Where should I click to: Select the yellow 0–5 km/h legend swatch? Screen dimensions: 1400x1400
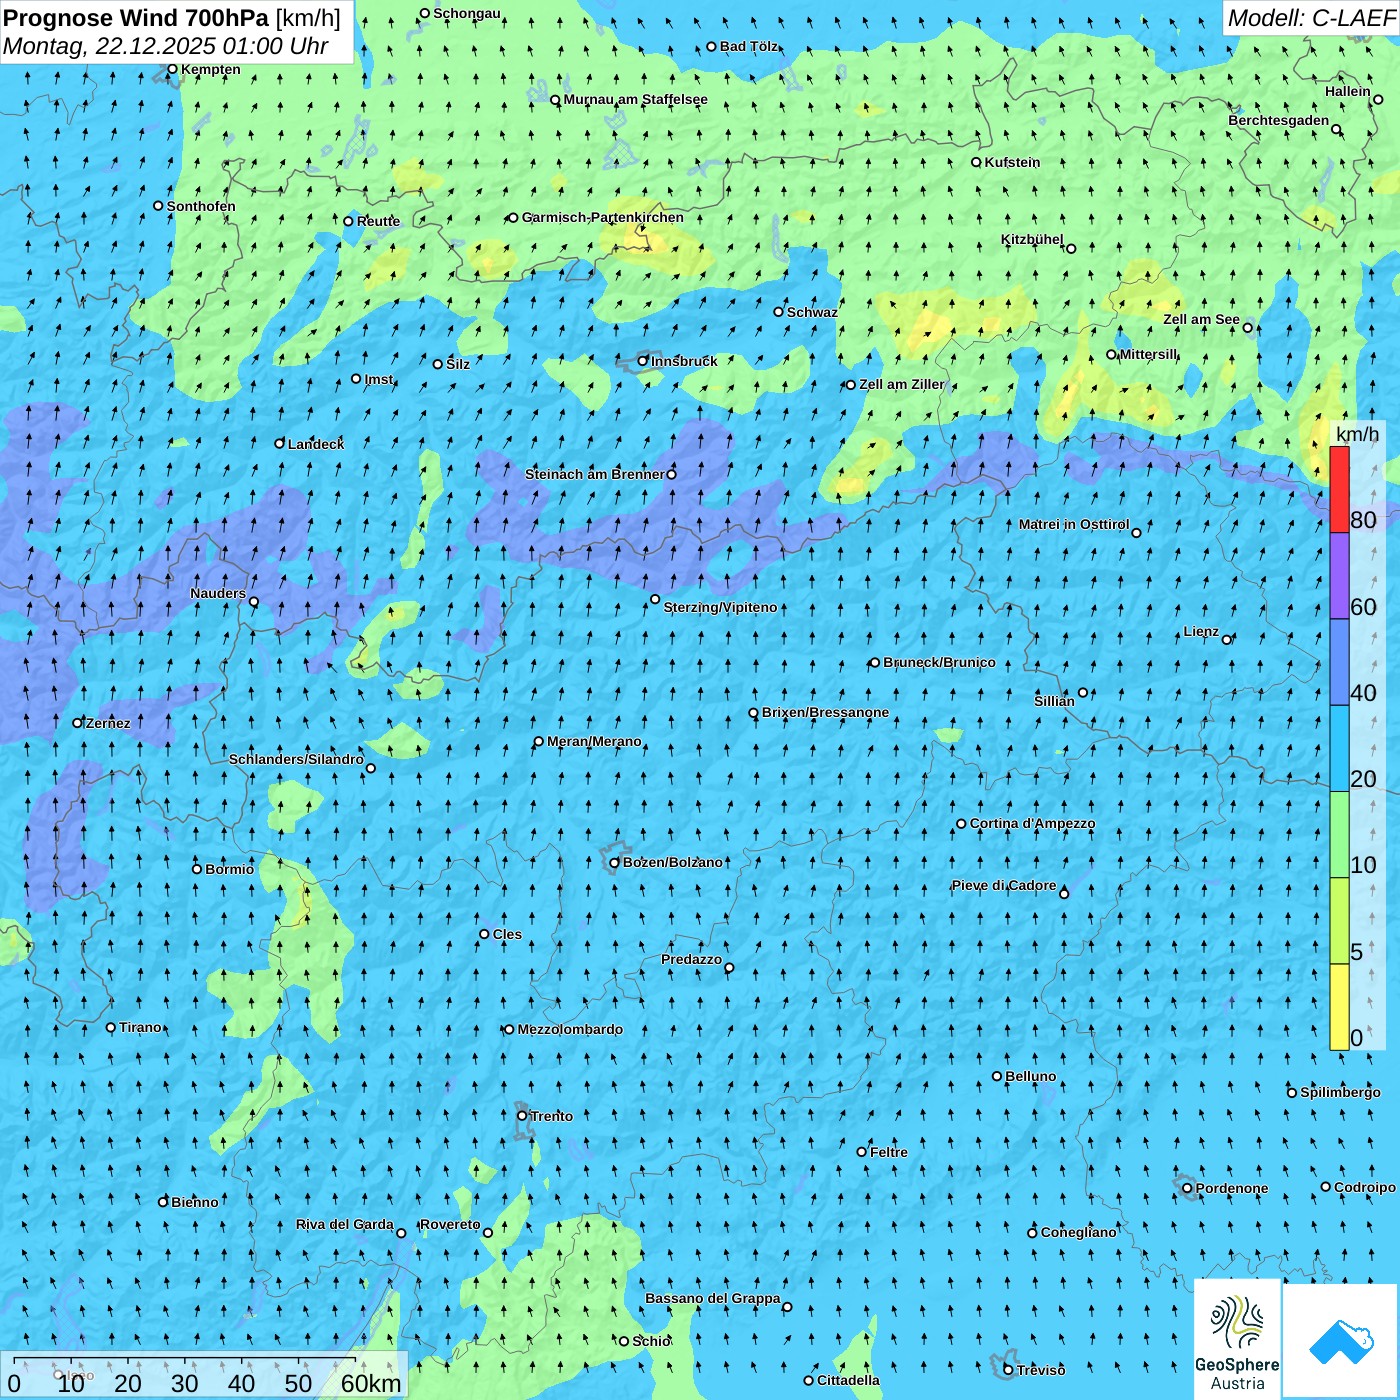[x=1339, y=1007]
